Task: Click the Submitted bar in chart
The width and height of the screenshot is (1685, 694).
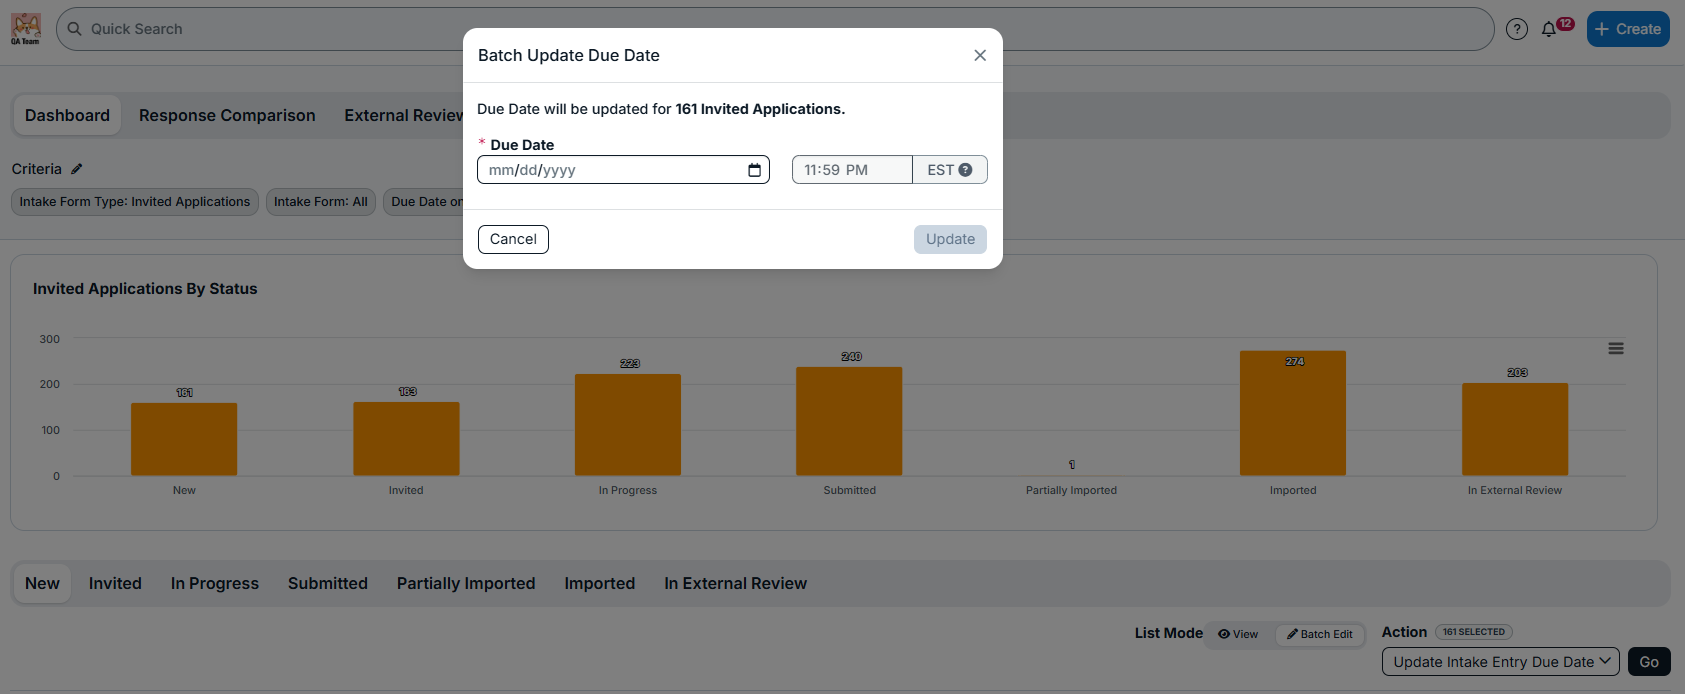Action: (849, 421)
